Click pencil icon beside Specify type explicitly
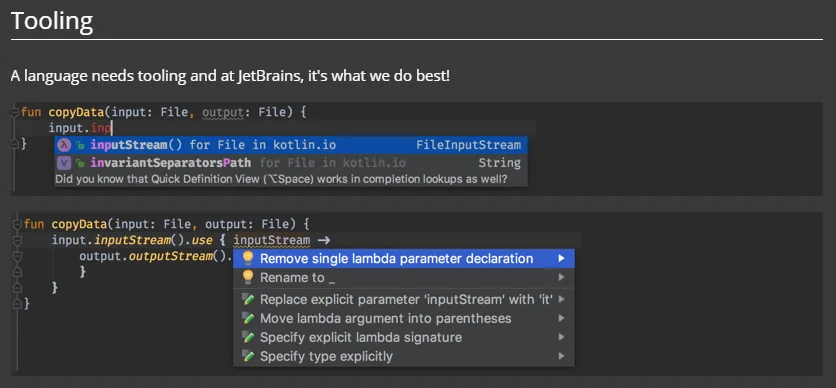The height and width of the screenshot is (388, 836). [x=247, y=357]
